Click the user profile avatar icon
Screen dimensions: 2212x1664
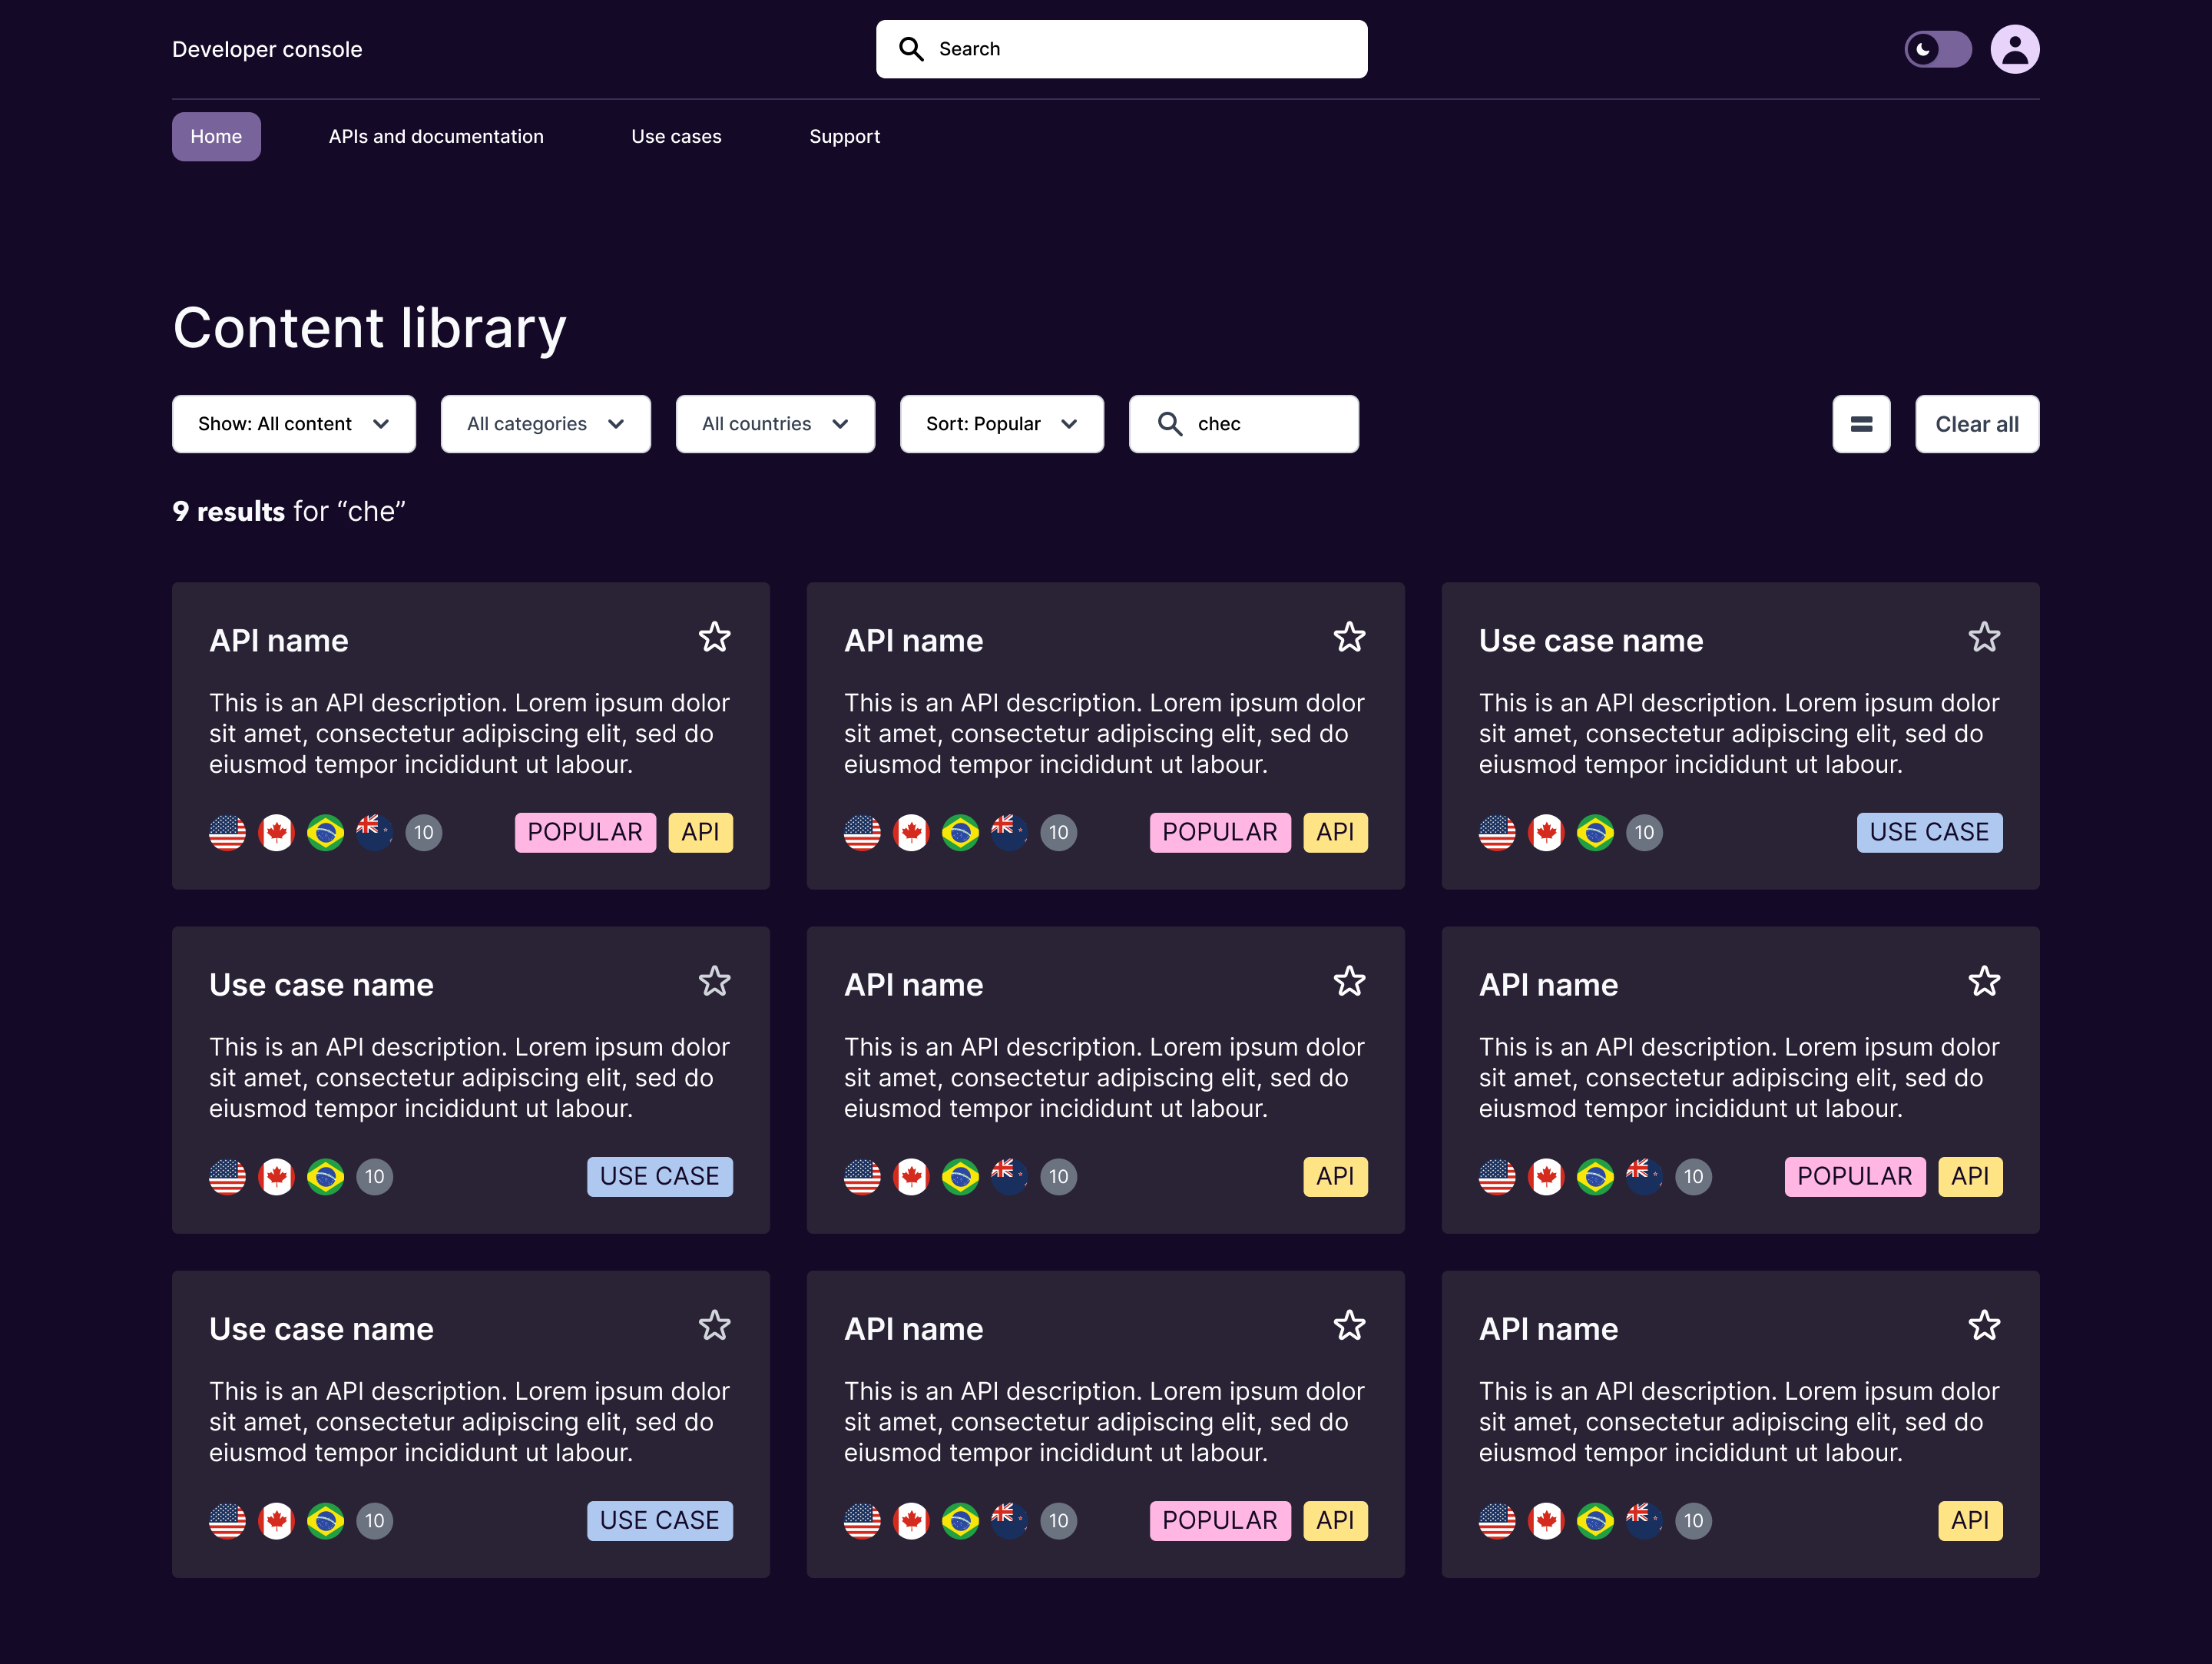tap(2014, 49)
